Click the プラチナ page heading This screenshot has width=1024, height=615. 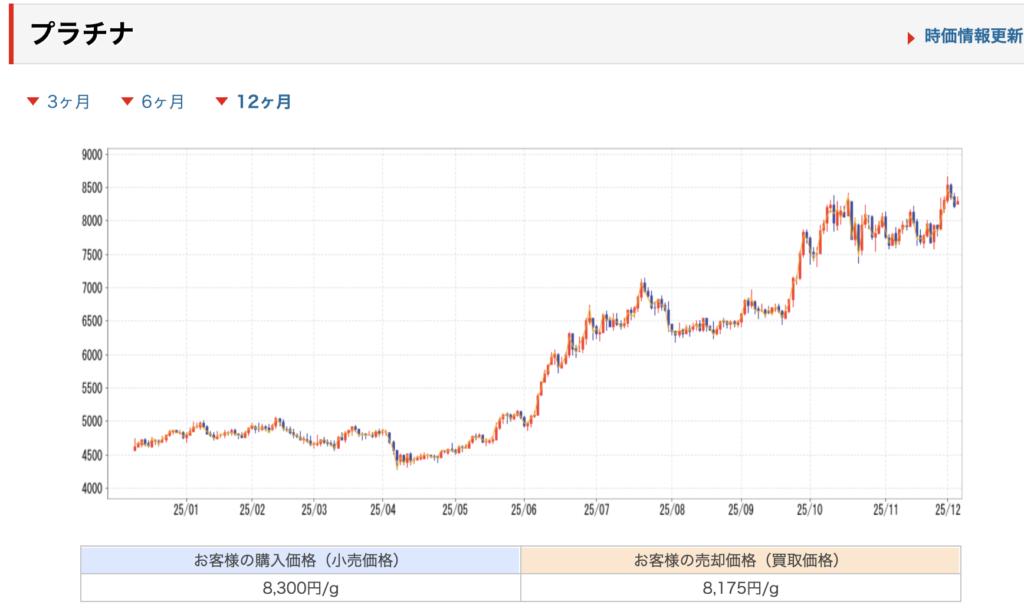tap(82, 34)
